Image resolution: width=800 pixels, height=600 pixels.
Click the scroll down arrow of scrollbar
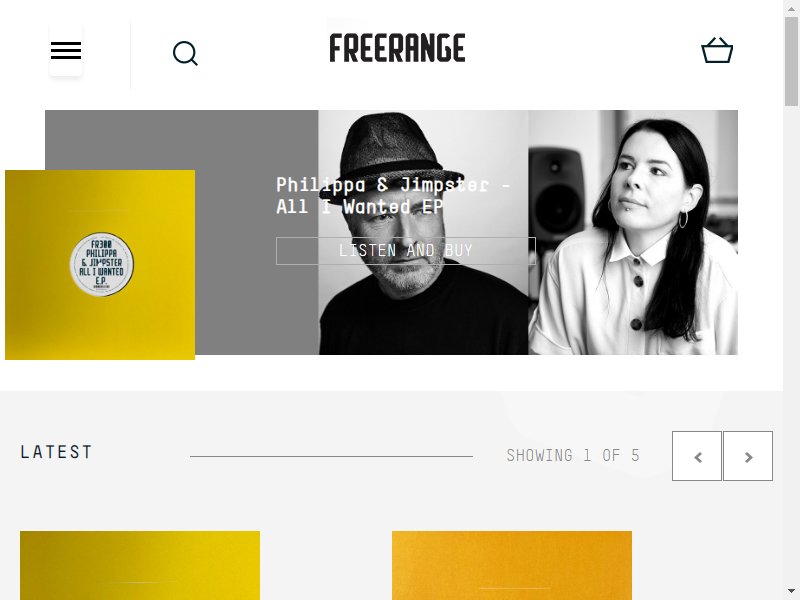click(x=791, y=592)
